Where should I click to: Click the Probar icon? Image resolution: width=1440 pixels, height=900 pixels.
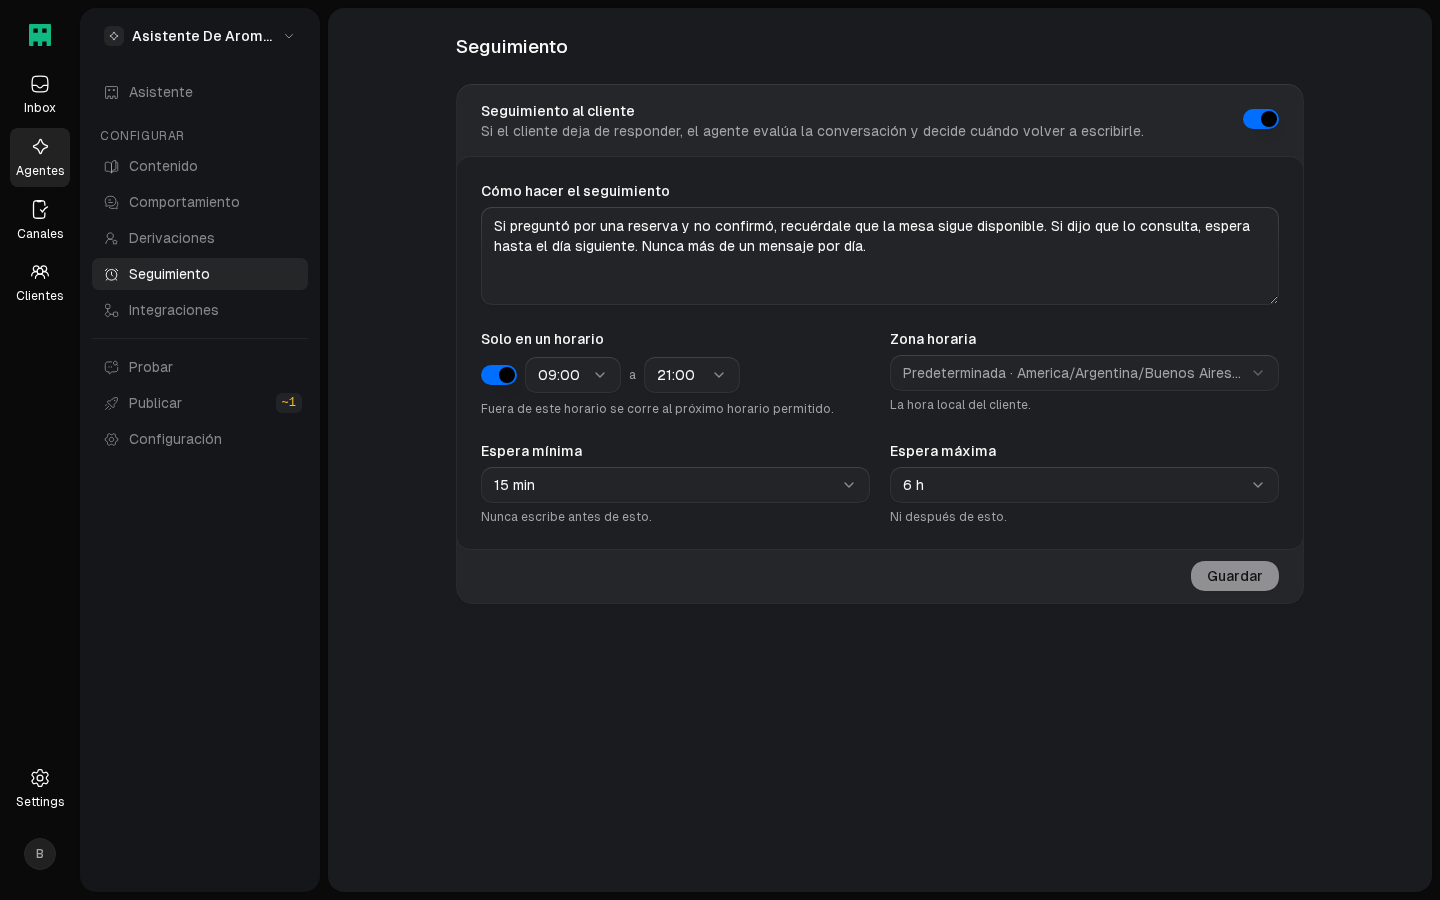click(112, 367)
